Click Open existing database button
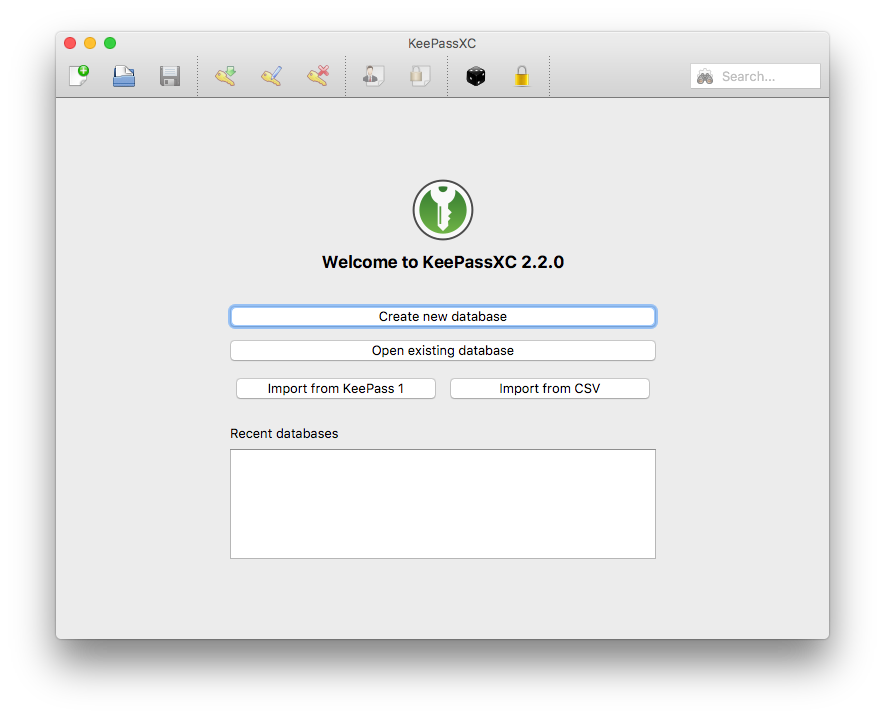 coord(442,350)
